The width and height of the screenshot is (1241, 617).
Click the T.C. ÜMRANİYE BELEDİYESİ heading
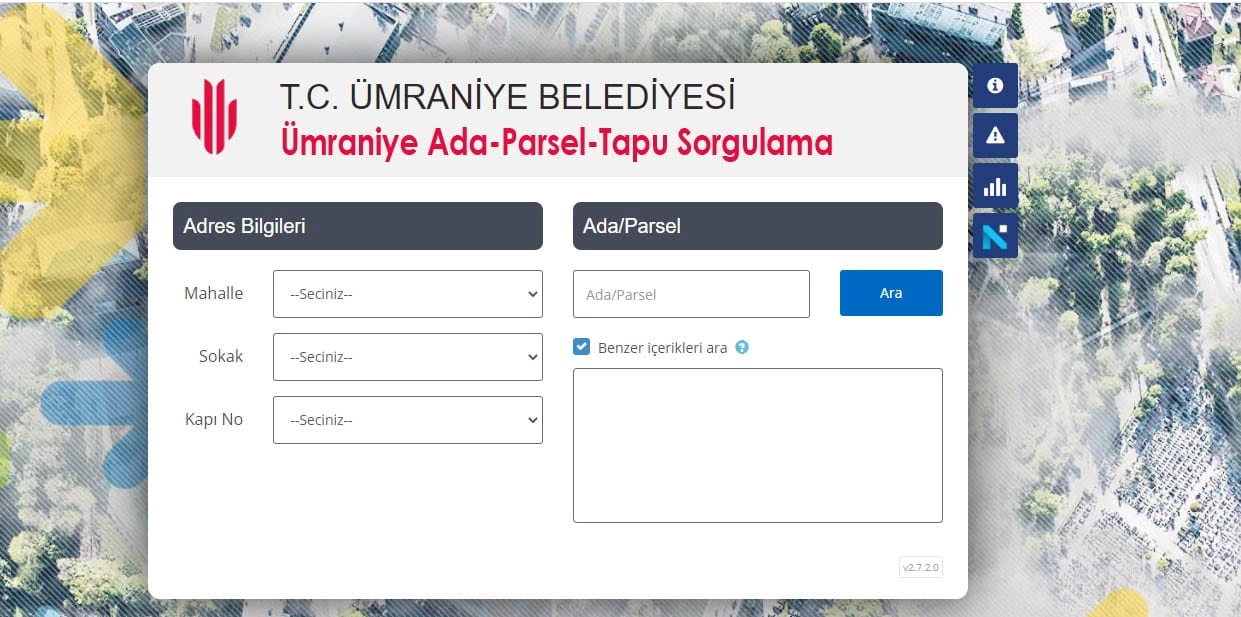(x=508, y=97)
